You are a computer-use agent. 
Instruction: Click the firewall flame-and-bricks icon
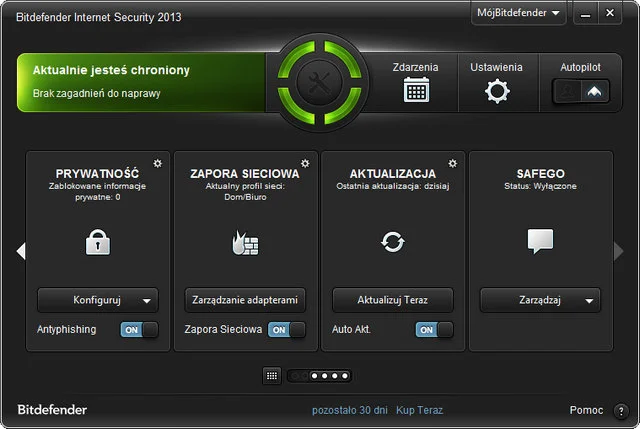tap(245, 243)
